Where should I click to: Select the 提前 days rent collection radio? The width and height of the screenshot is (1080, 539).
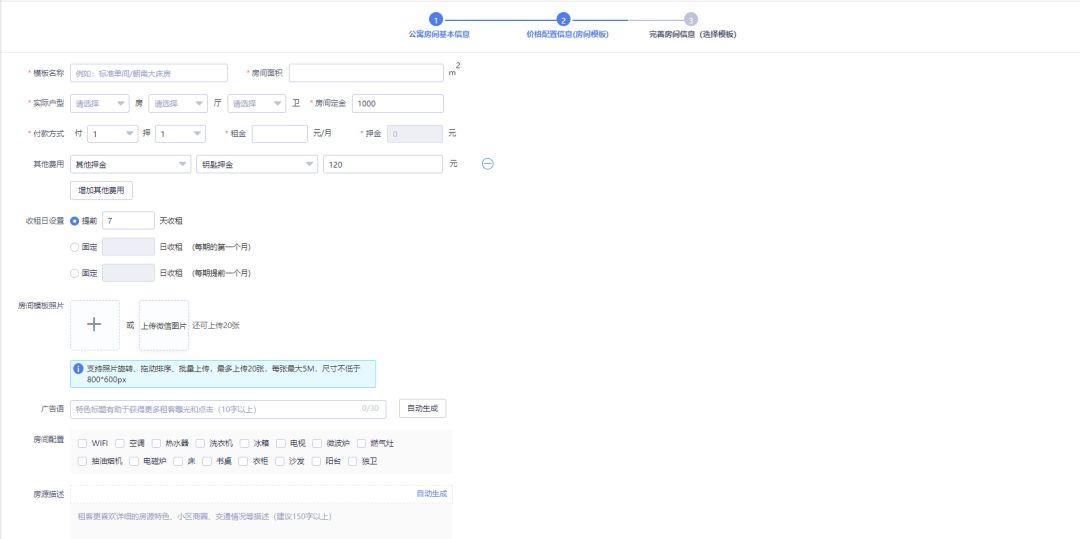(74, 221)
